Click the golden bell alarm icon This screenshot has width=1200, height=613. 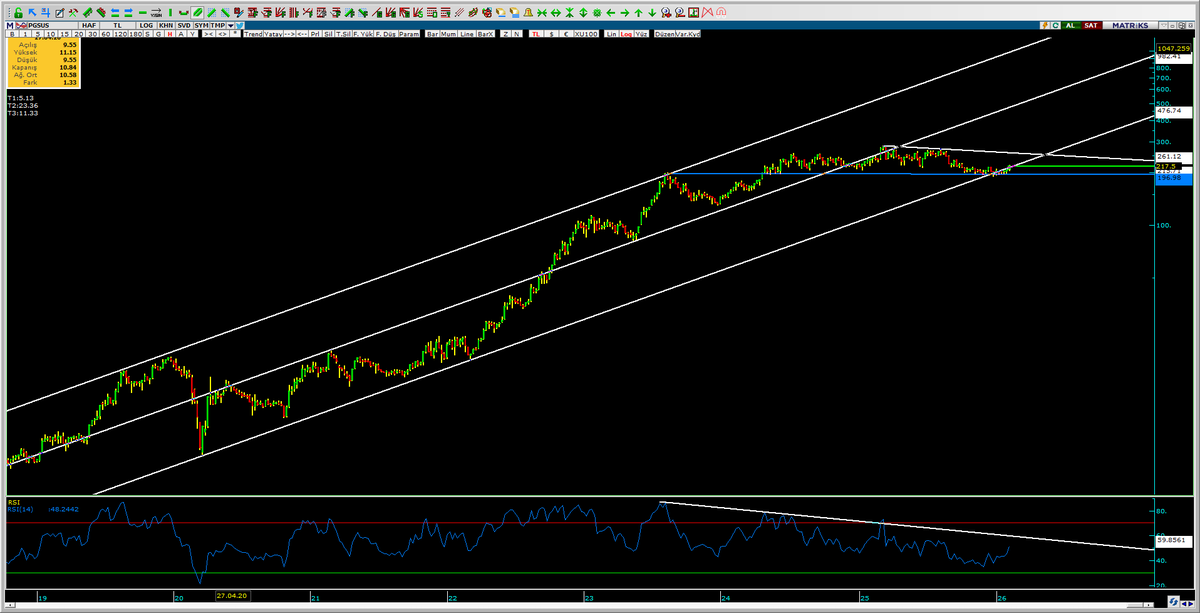(528, 13)
